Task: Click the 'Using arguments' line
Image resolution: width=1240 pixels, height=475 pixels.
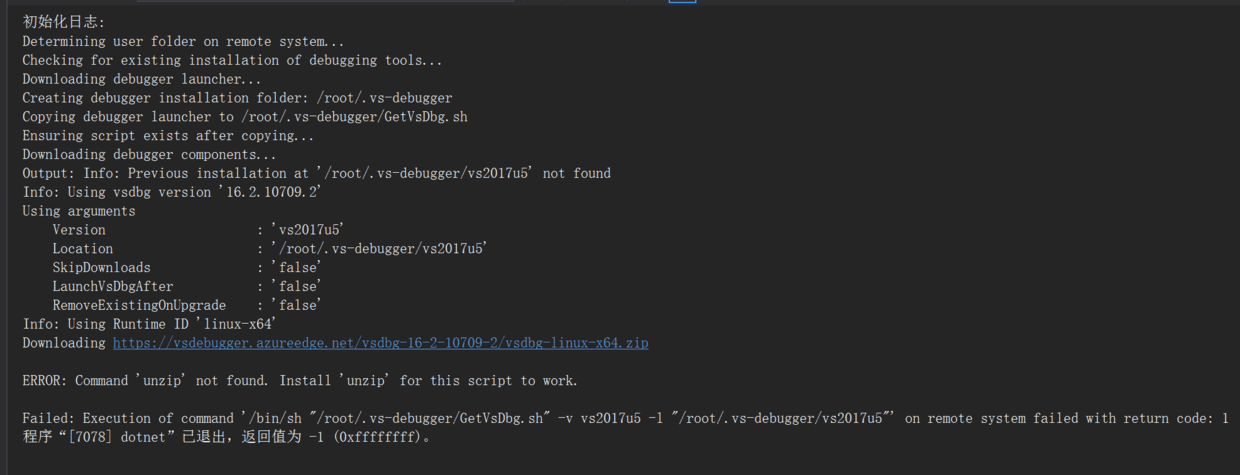Action: pyautogui.click(x=79, y=211)
